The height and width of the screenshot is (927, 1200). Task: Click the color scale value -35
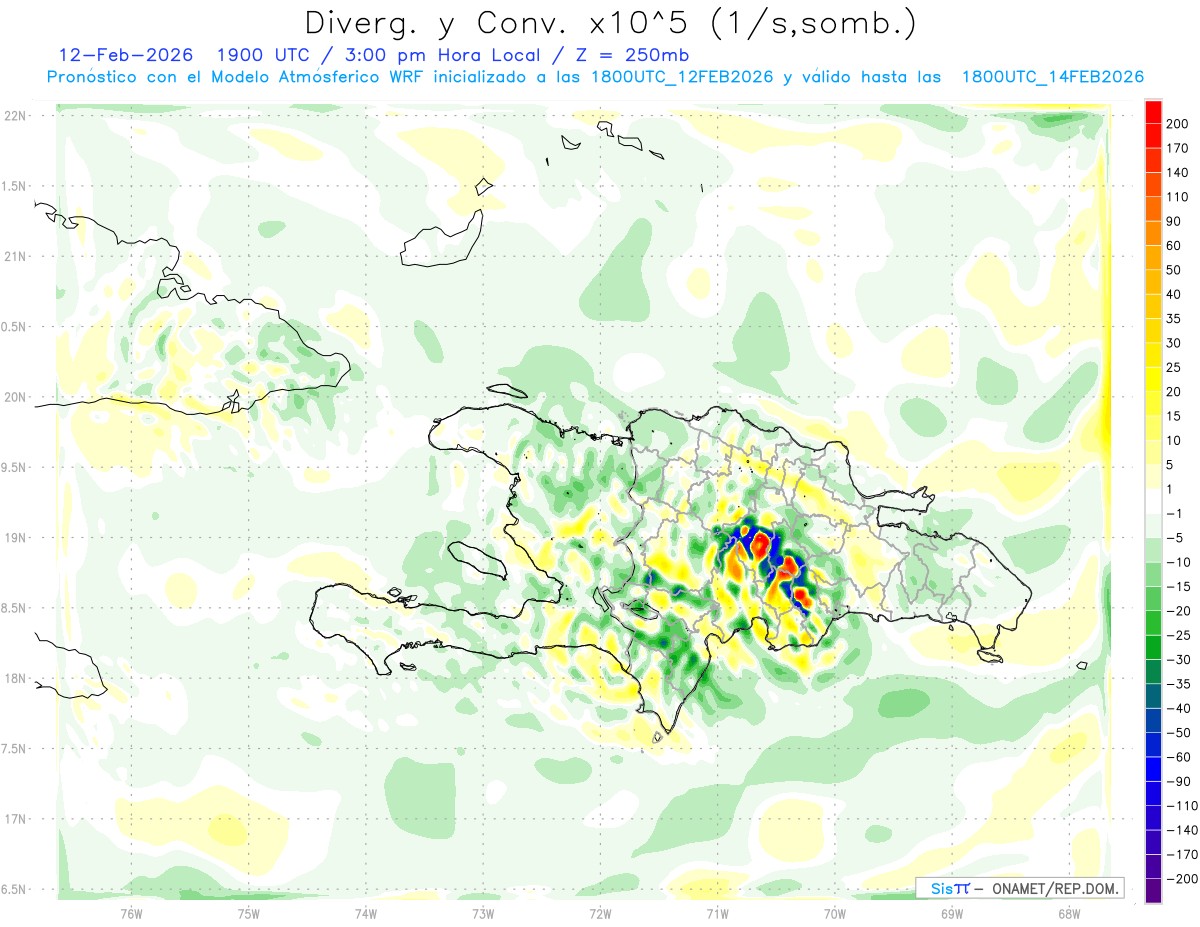tap(1181, 684)
